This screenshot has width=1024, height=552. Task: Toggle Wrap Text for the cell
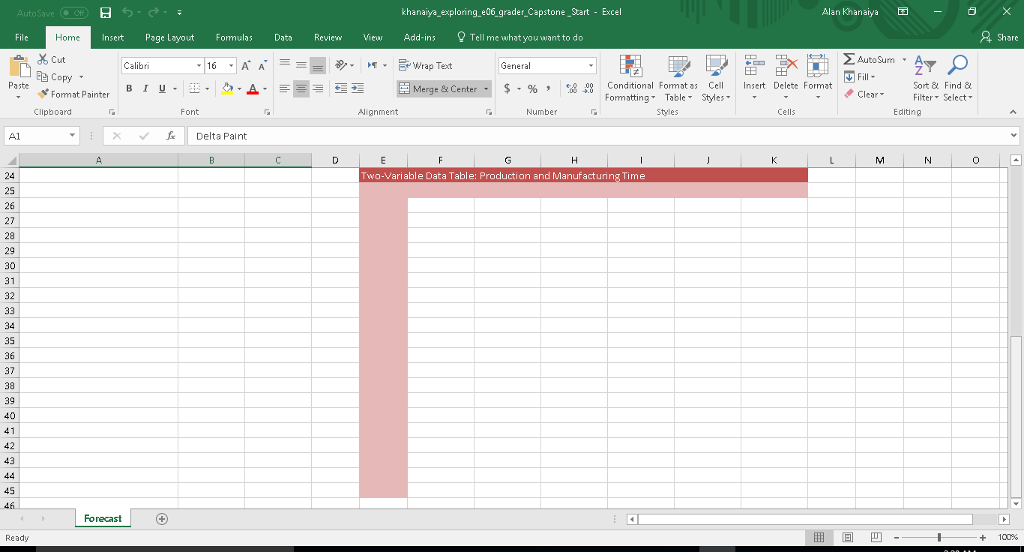point(426,65)
